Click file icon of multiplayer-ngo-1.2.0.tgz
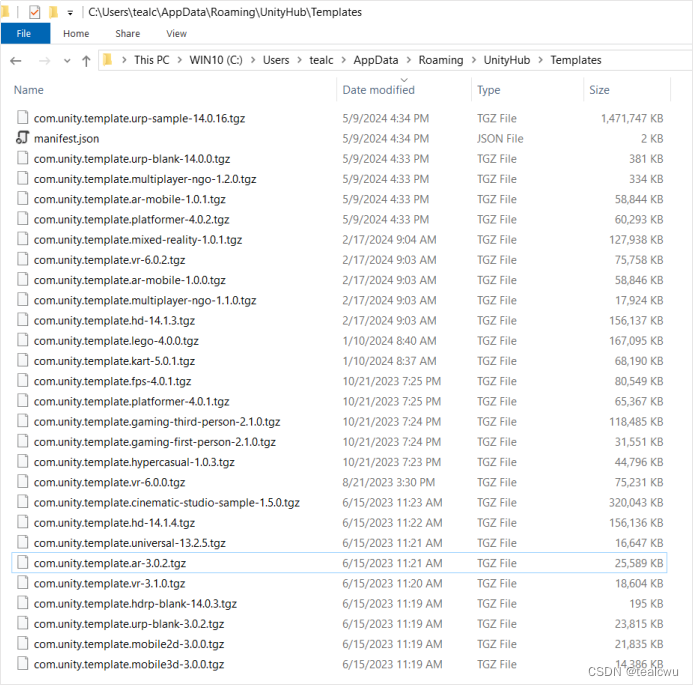 click(23, 178)
